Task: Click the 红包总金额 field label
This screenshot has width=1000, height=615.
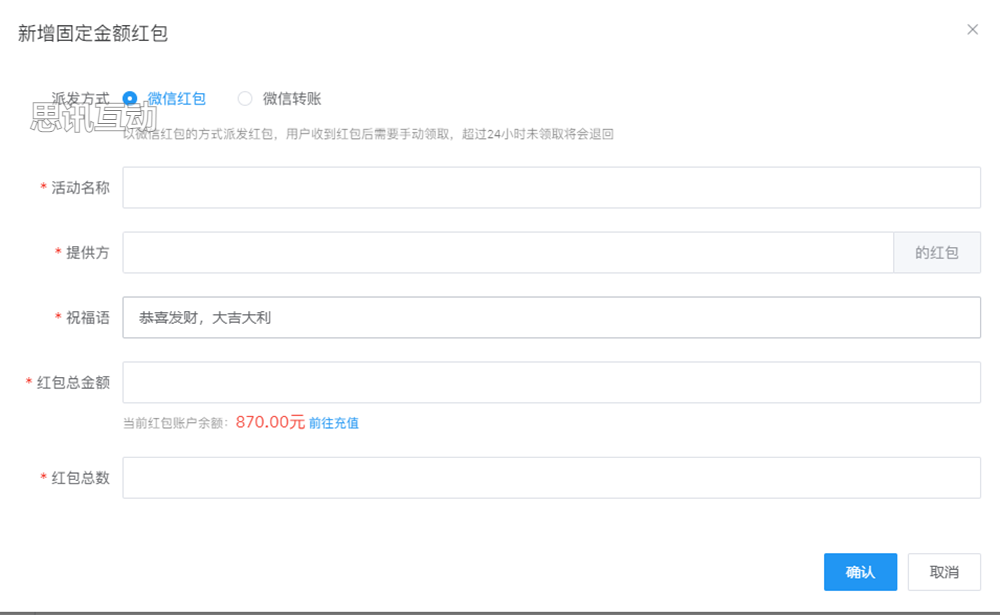Action: pyautogui.click(x=73, y=383)
